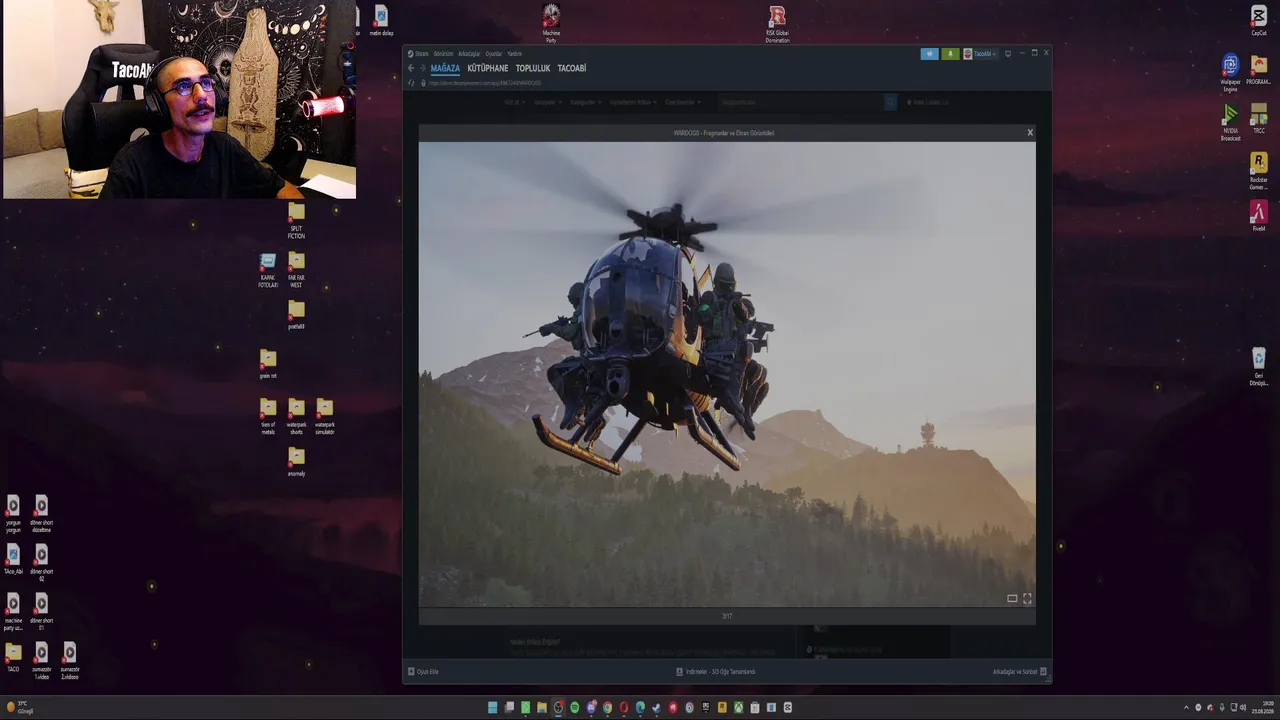This screenshot has height=720, width=1280.
Task: Open the Oyunlar menu
Action: 494,54
